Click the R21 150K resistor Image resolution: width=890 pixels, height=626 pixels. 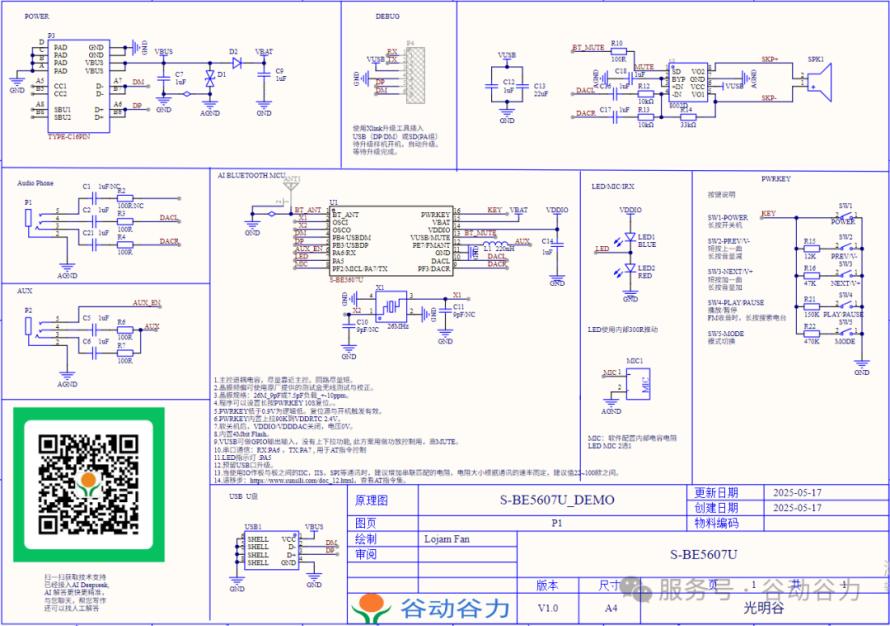811,306
